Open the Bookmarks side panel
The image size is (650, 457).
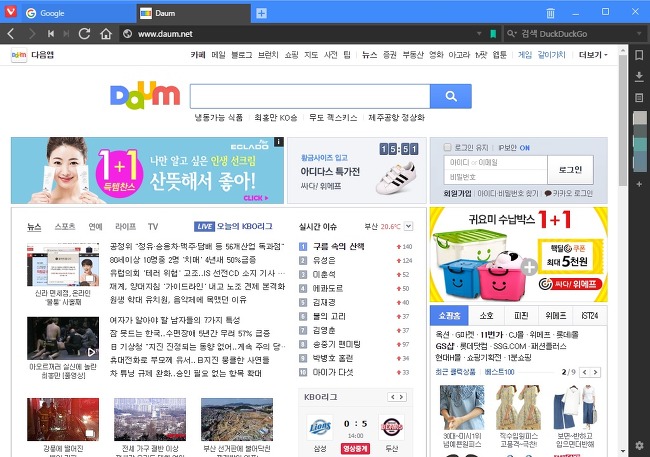click(639, 55)
